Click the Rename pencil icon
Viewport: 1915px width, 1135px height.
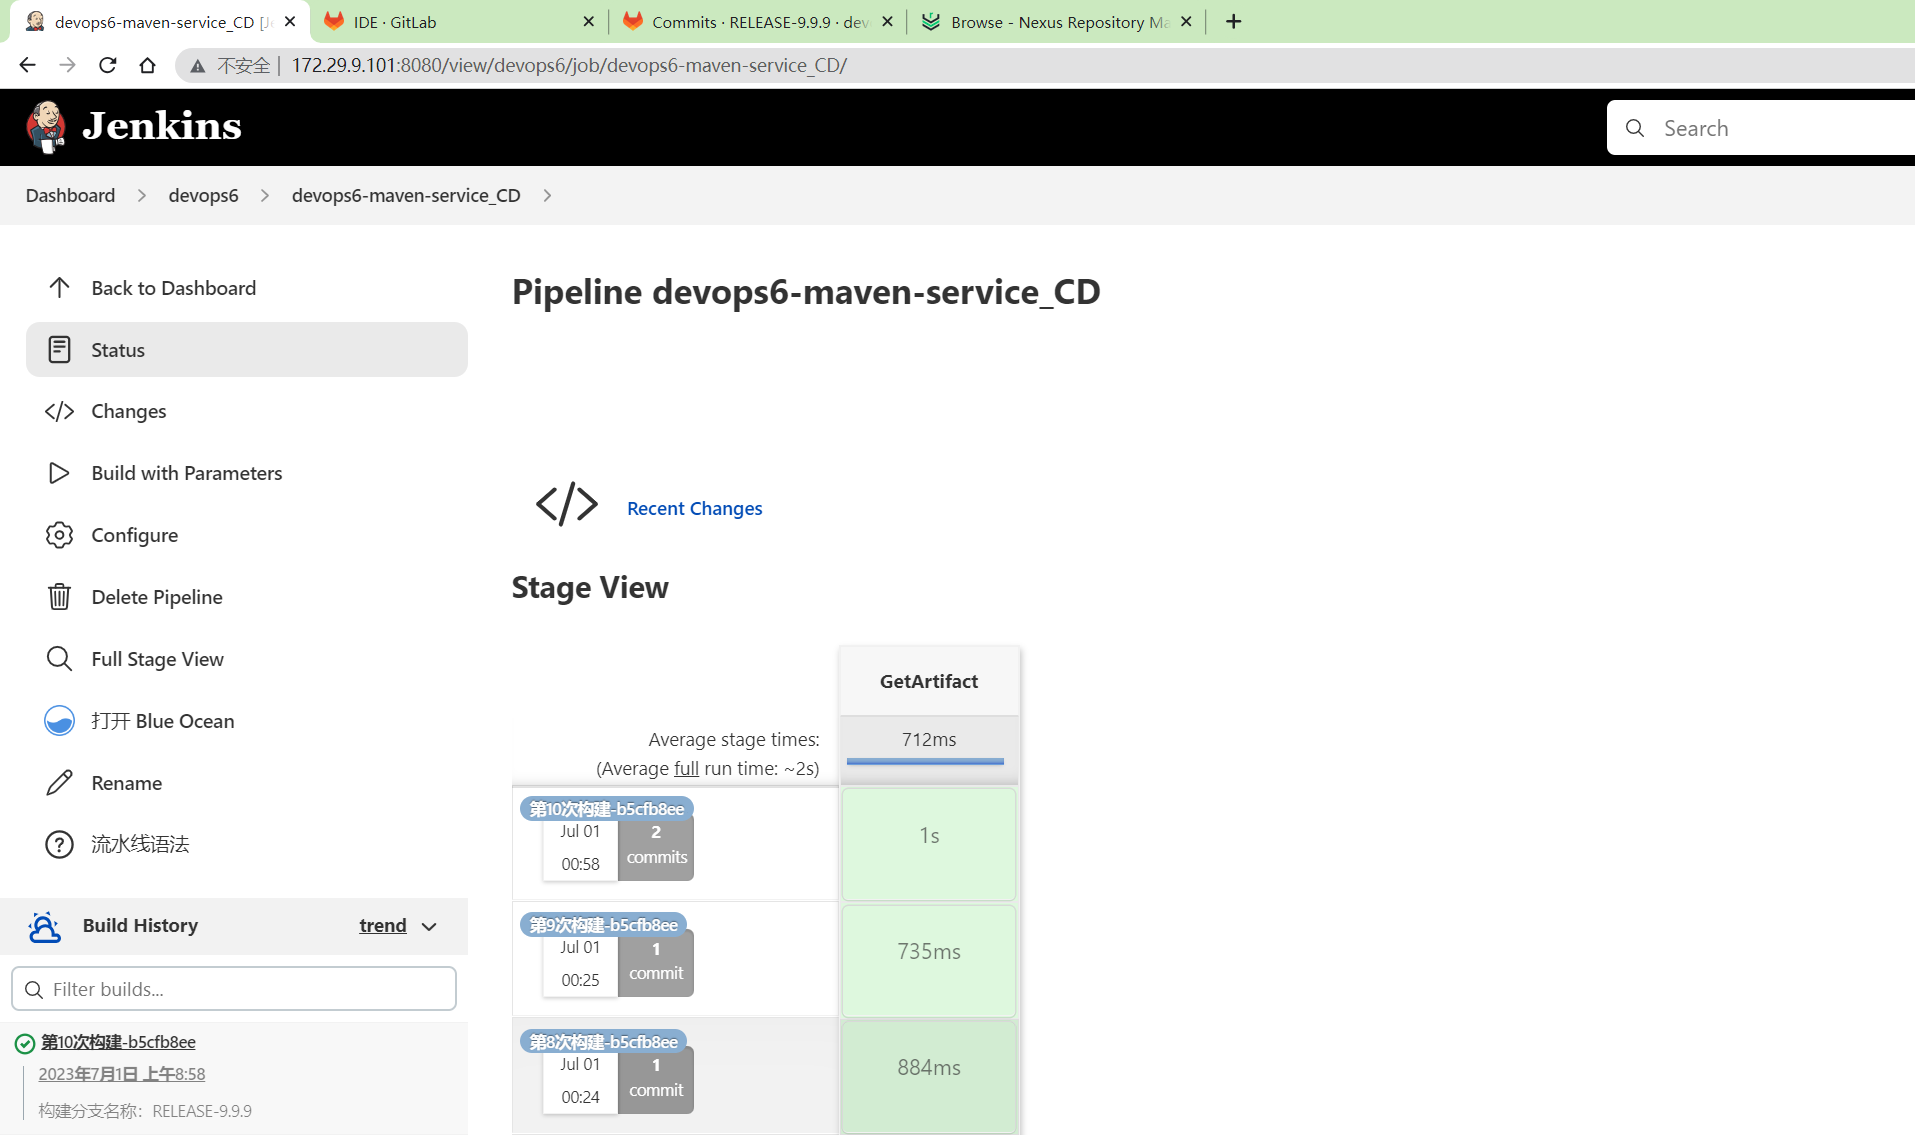(x=59, y=783)
